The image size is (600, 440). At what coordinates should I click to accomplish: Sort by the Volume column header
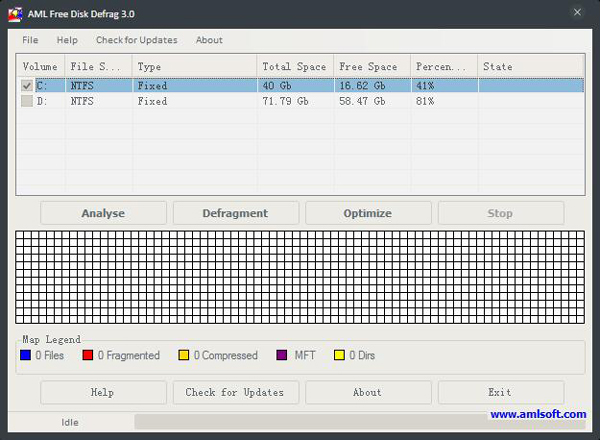point(41,67)
